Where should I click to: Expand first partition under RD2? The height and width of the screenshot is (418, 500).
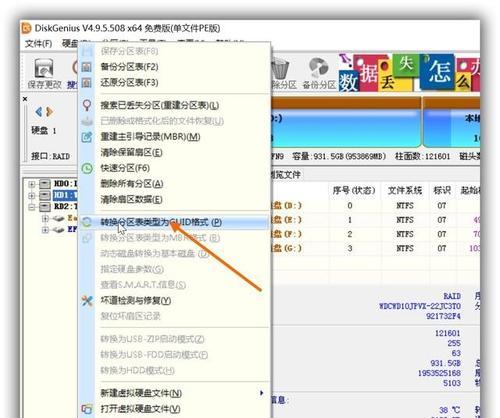click(45, 219)
